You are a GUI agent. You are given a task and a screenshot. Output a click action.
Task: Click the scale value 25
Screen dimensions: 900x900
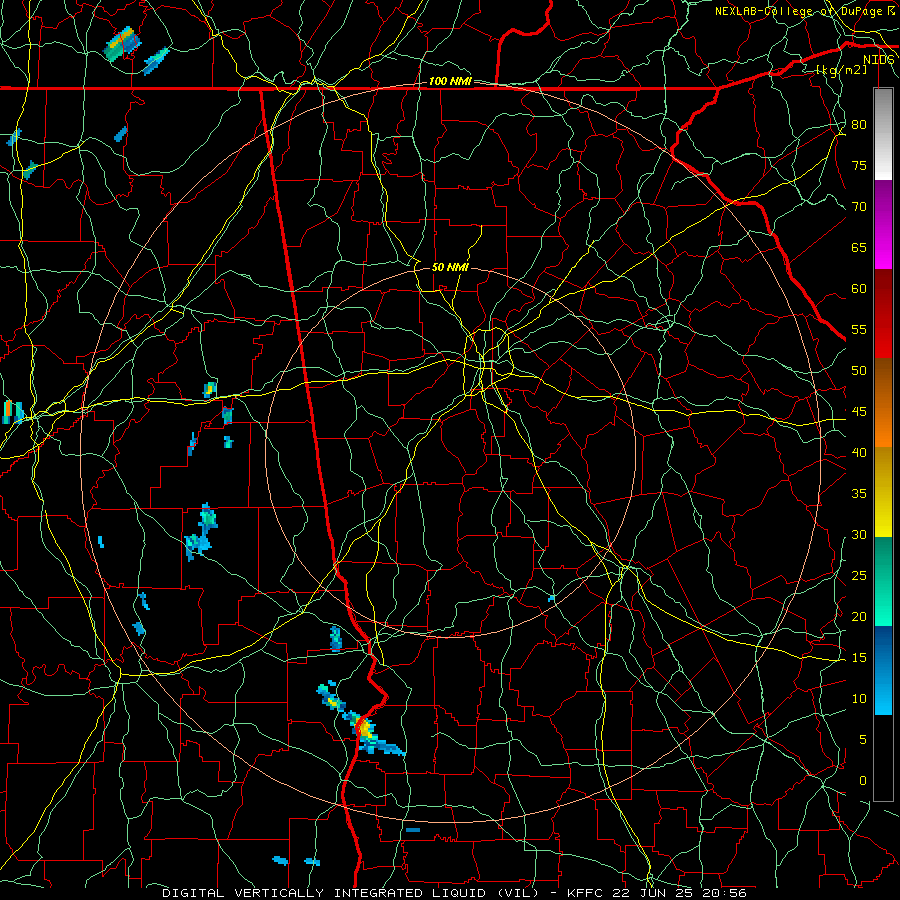[x=859, y=576]
